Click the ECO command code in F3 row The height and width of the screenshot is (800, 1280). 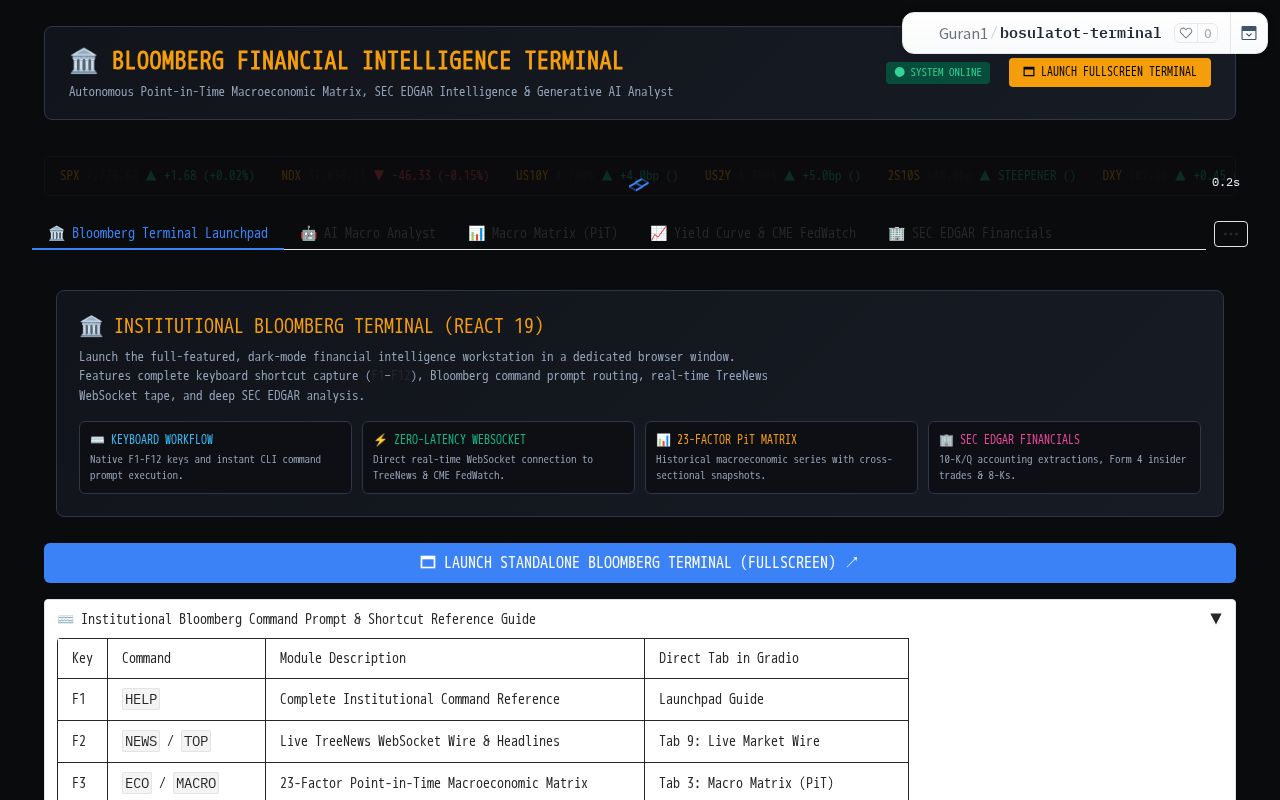137,783
